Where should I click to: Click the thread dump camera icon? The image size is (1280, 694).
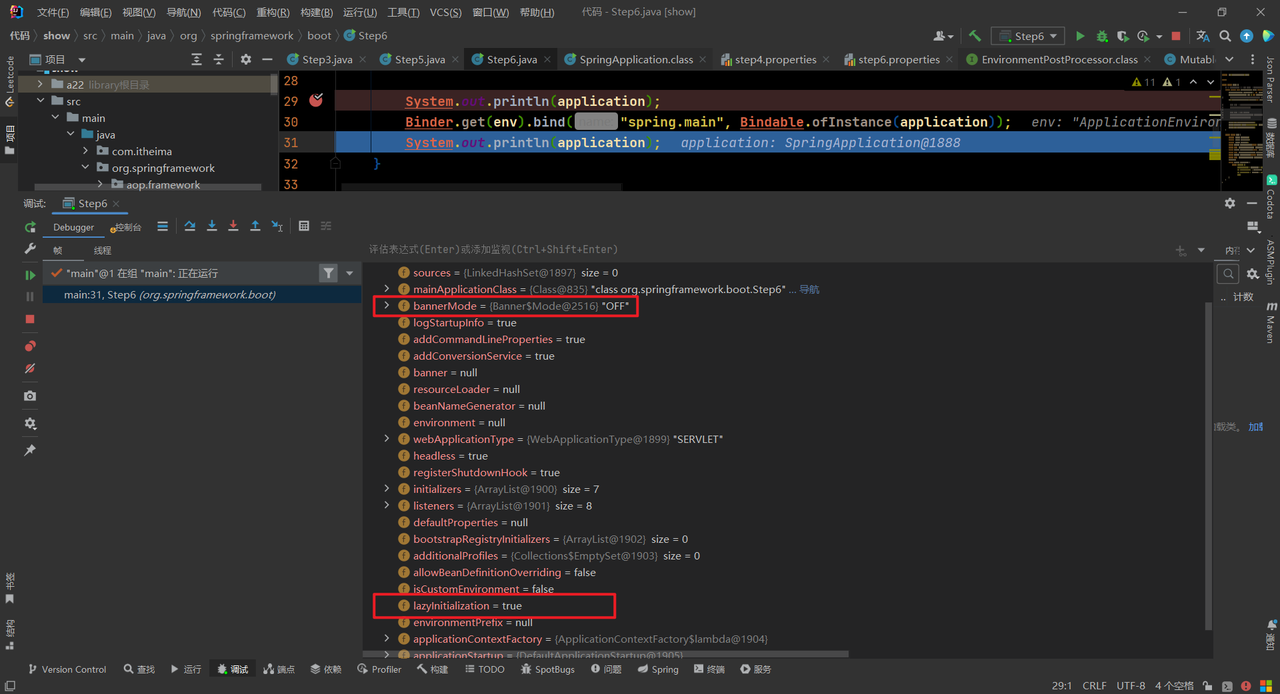(30, 396)
